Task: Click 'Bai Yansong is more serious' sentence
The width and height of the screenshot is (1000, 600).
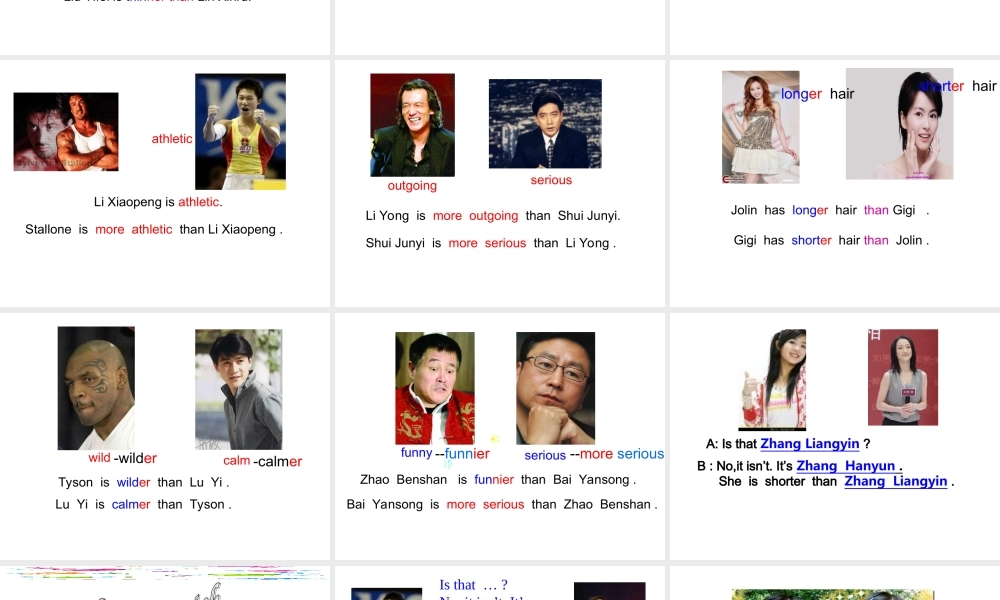Action: pos(502,504)
